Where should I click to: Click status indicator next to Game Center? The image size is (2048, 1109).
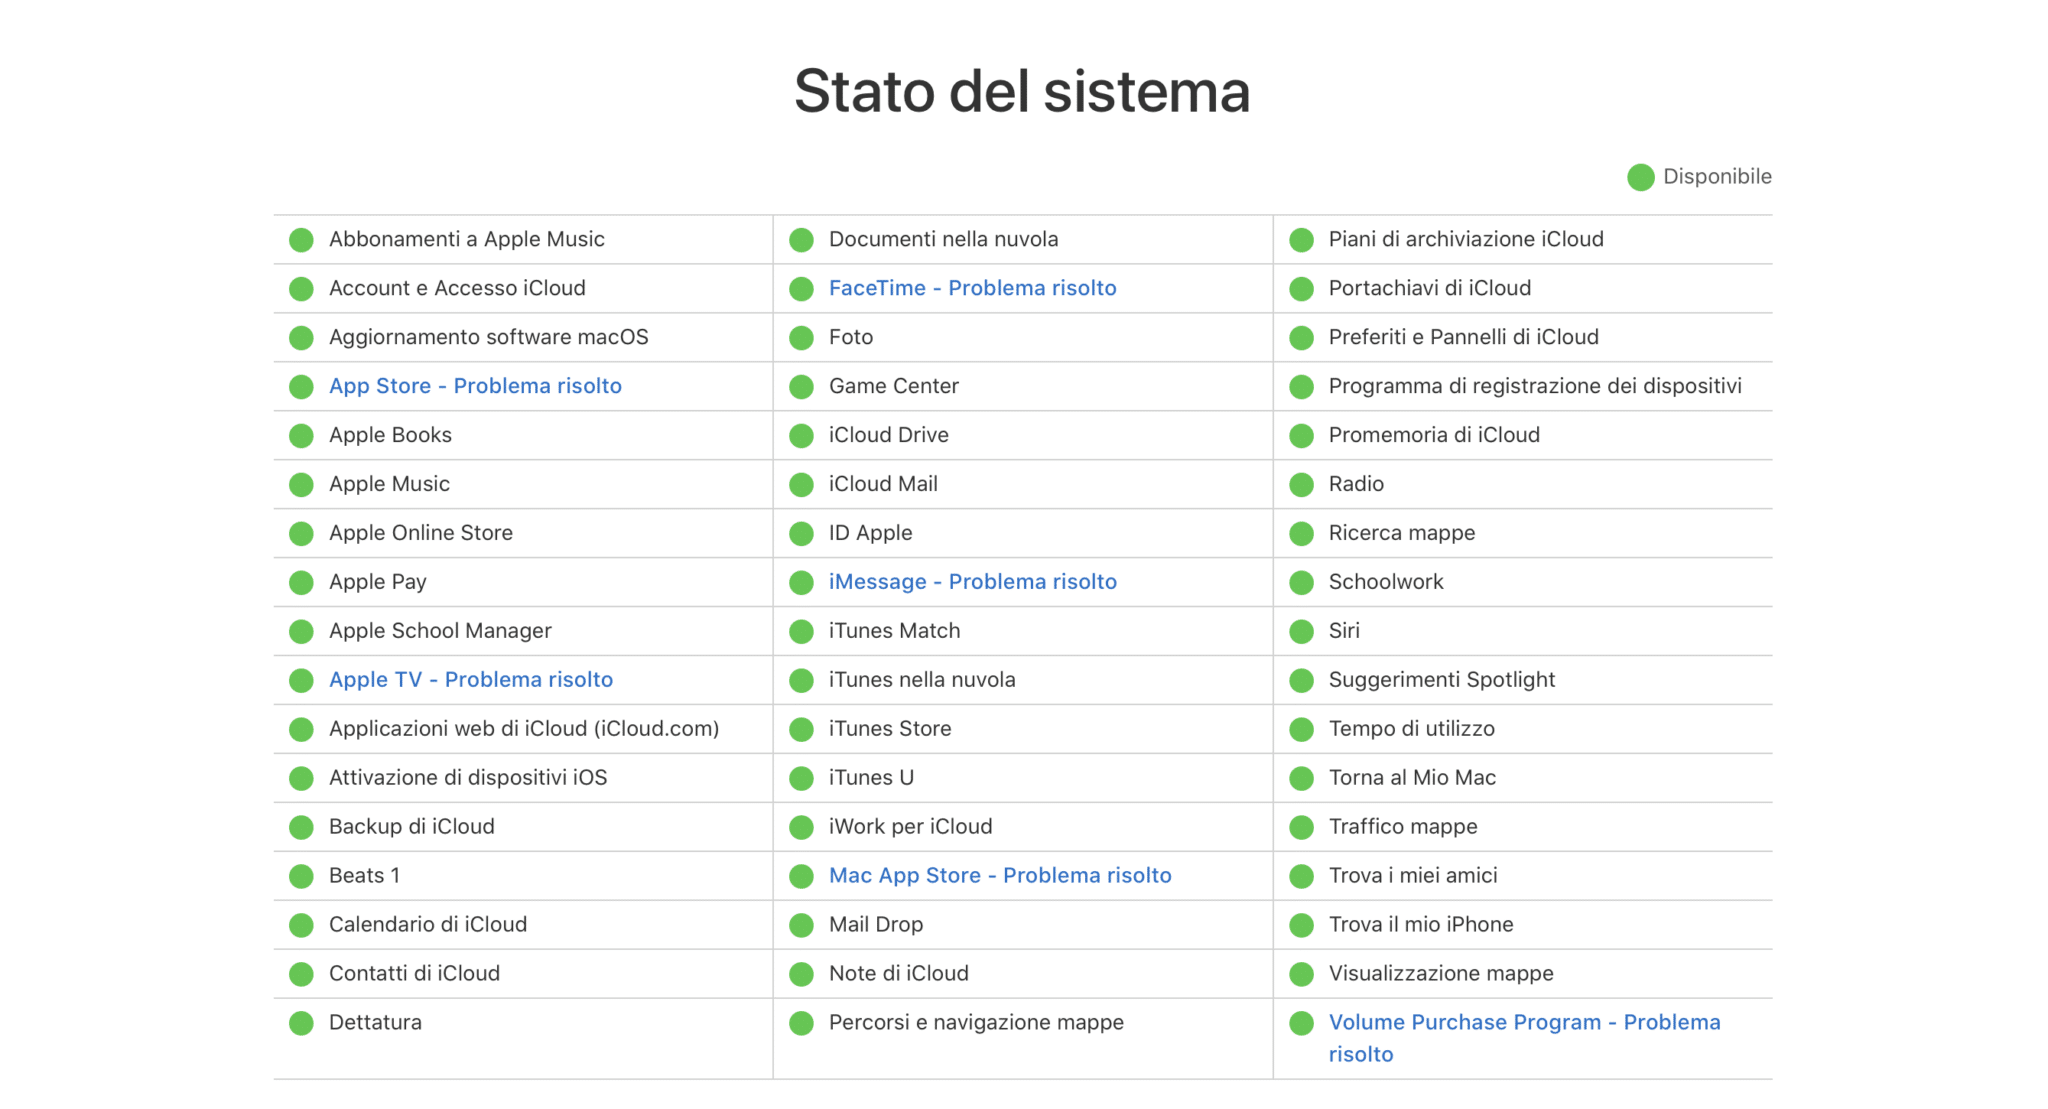coord(801,387)
